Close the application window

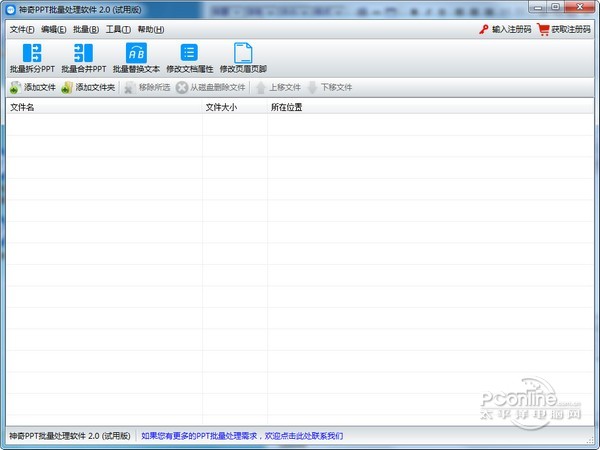click(580, 7)
